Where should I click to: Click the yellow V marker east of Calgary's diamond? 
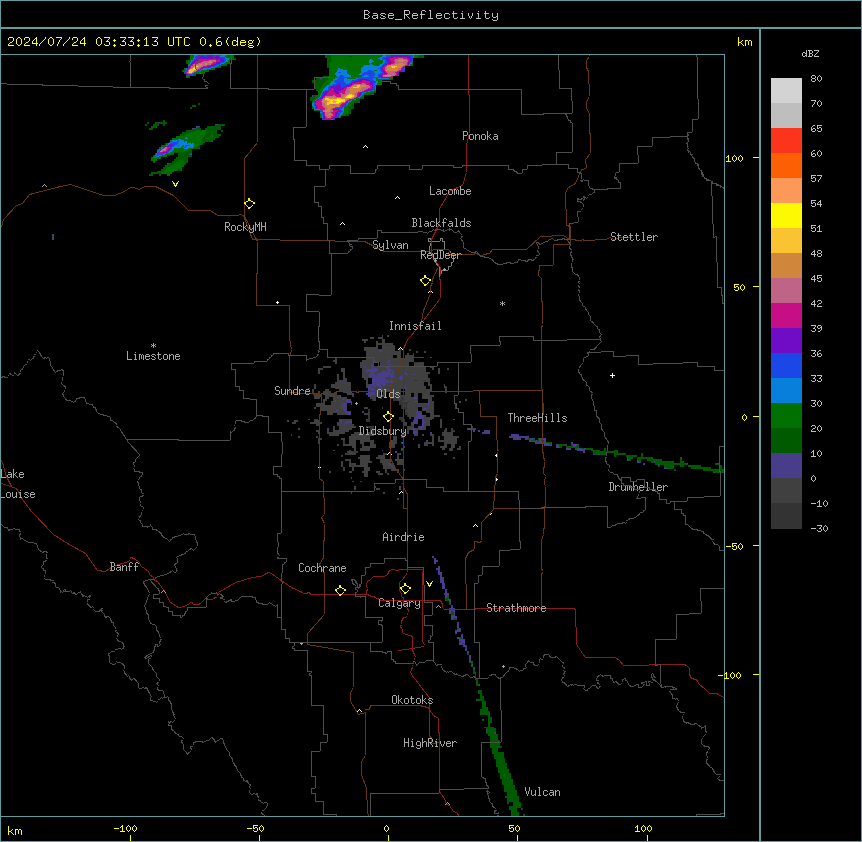pyautogui.click(x=429, y=584)
